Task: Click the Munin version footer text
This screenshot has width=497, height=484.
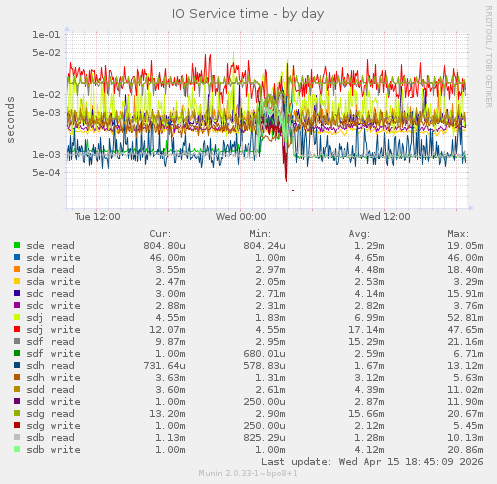Action: (248, 473)
